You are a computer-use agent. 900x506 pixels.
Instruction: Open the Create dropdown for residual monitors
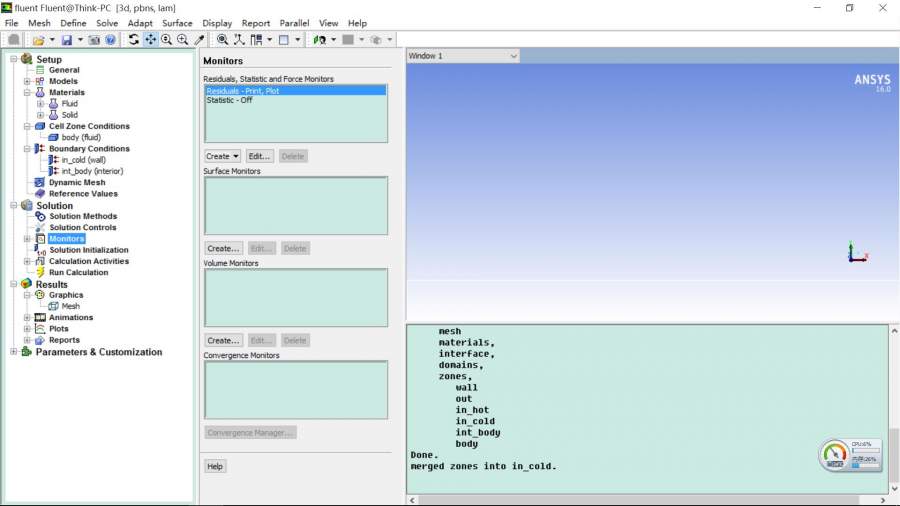point(223,156)
